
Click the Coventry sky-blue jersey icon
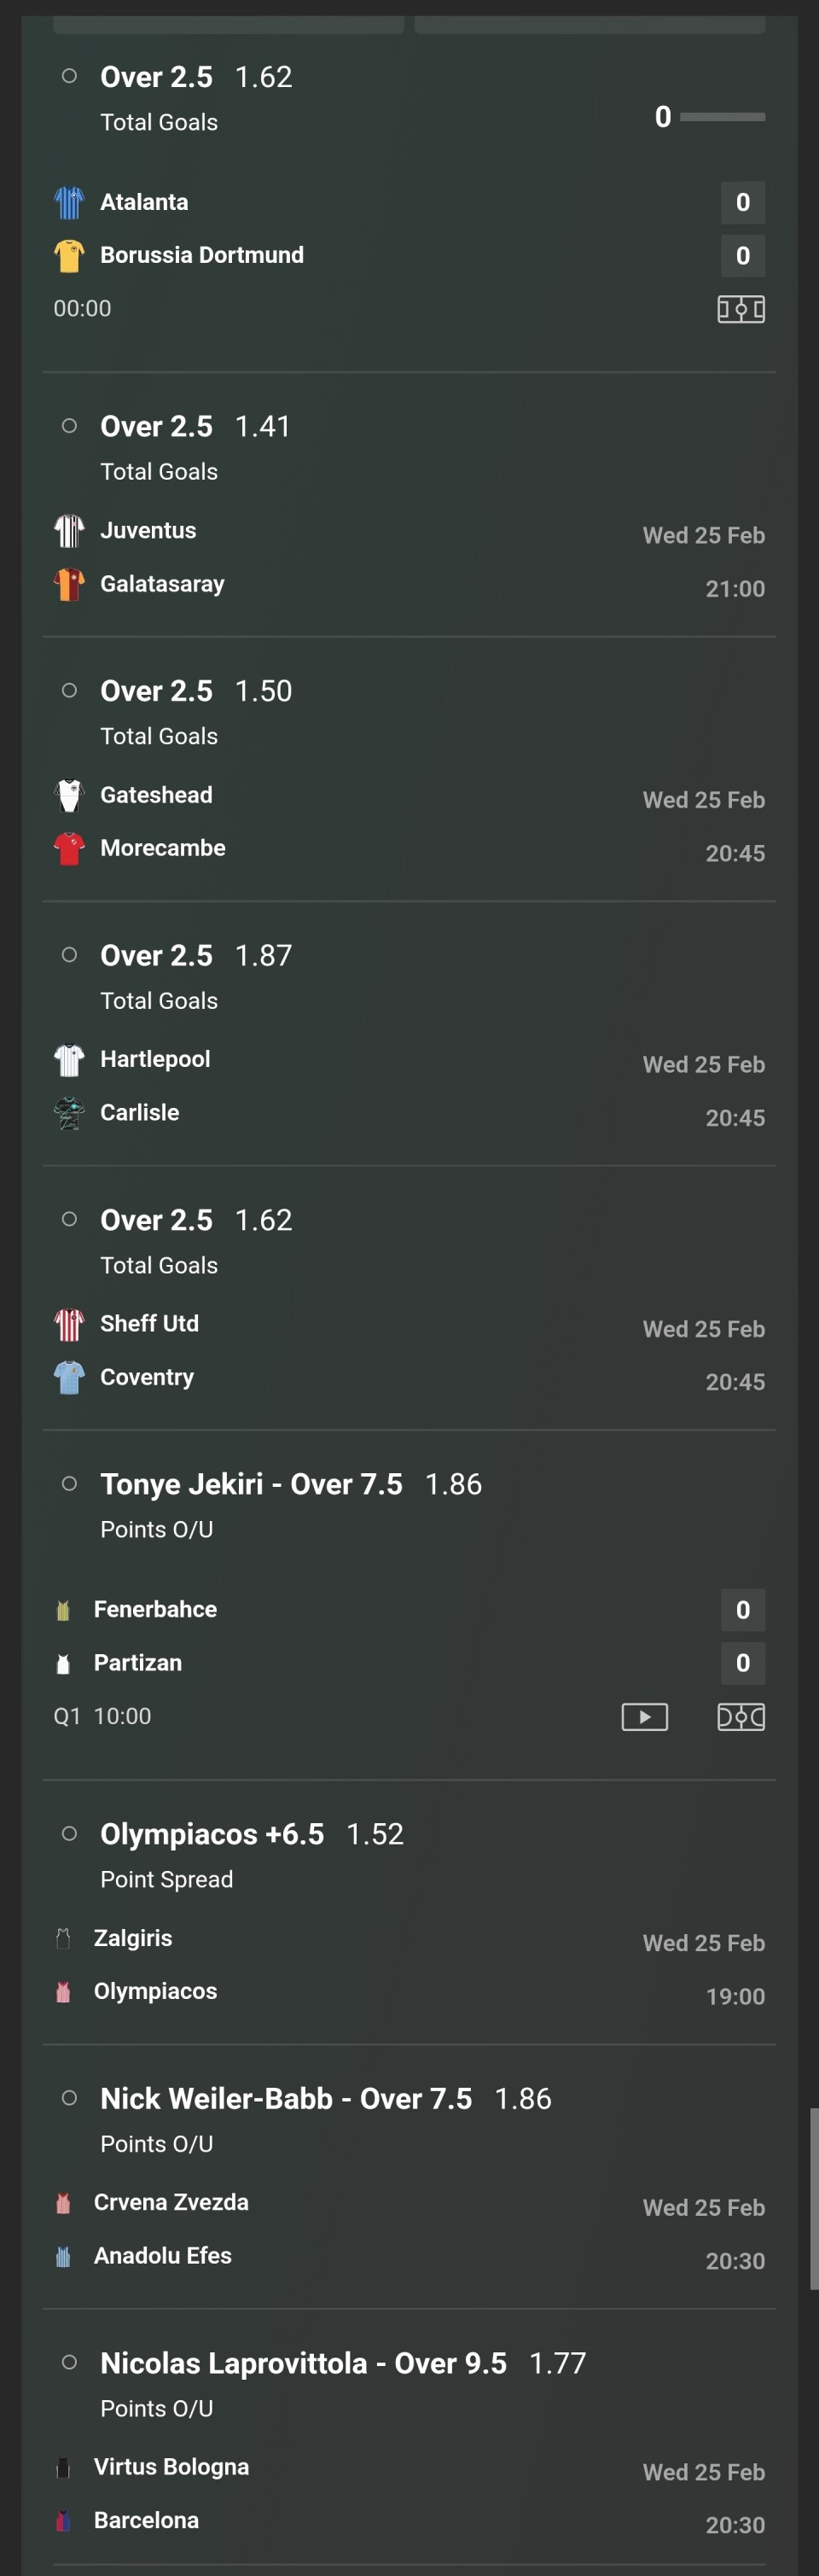pyautogui.click(x=69, y=1377)
